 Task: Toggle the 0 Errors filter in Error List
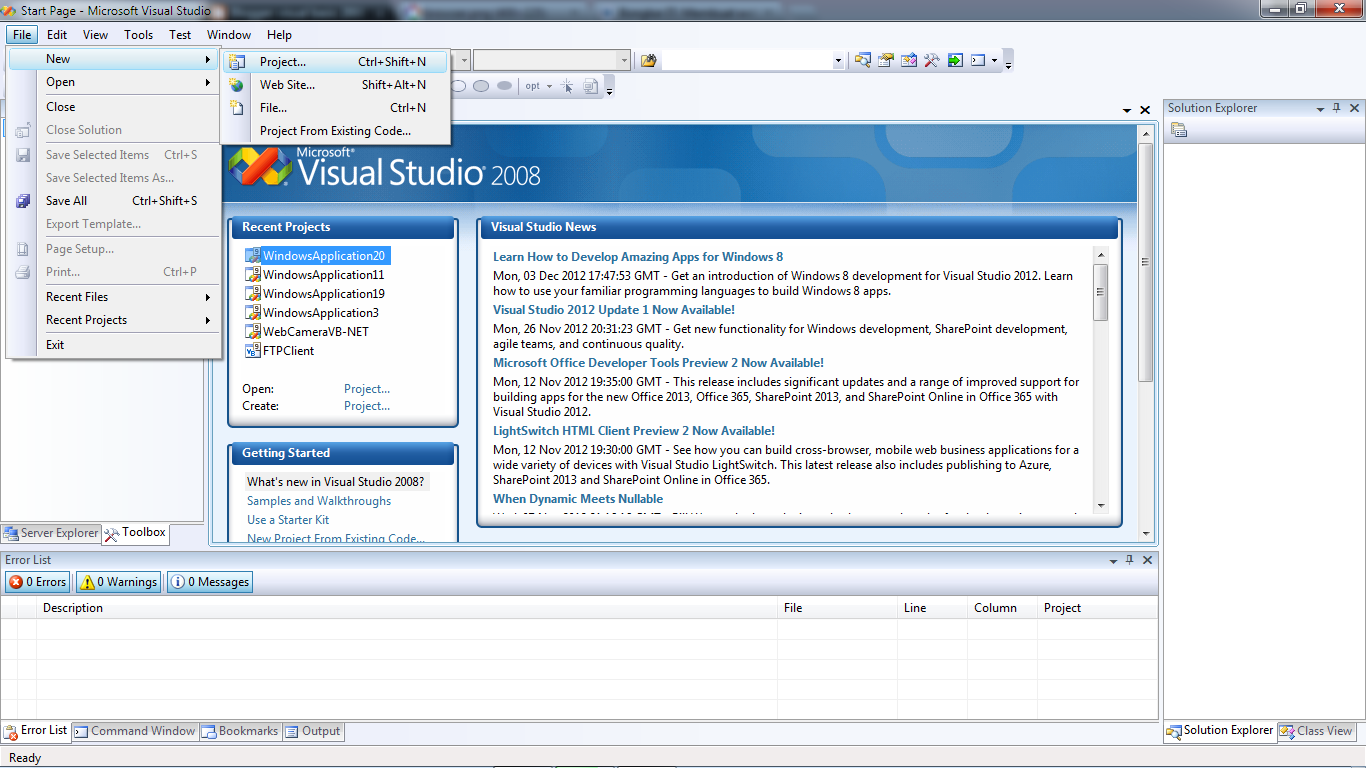(37, 581)
